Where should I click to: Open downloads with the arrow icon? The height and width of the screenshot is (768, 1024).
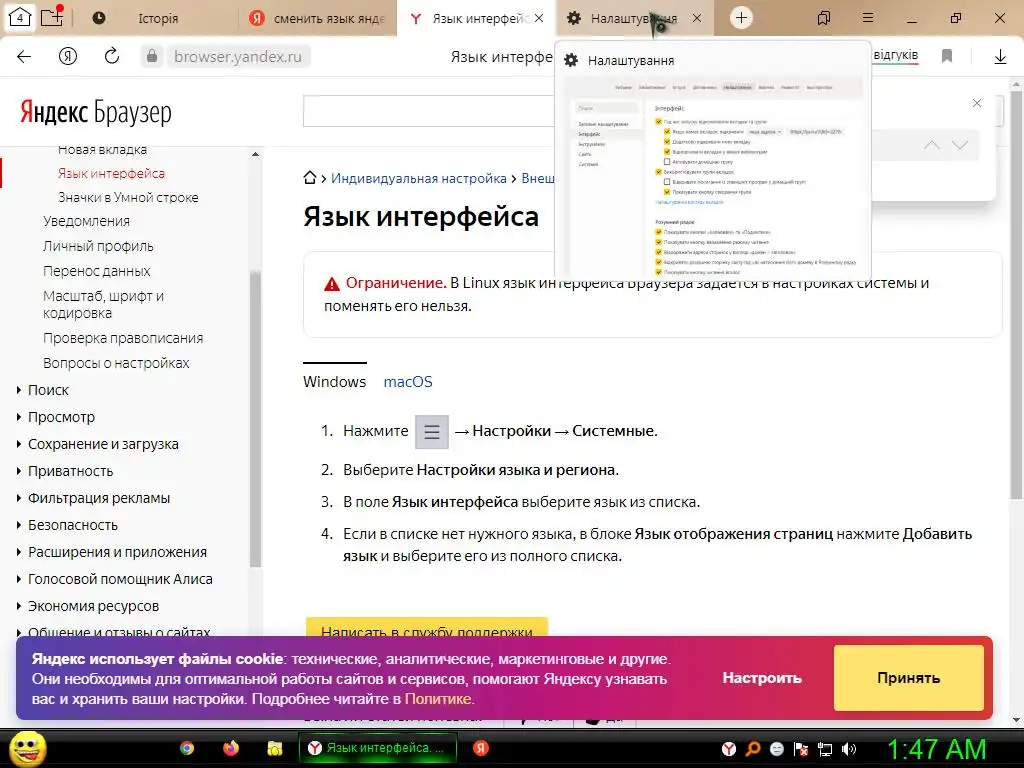[x=1000, y=57]
